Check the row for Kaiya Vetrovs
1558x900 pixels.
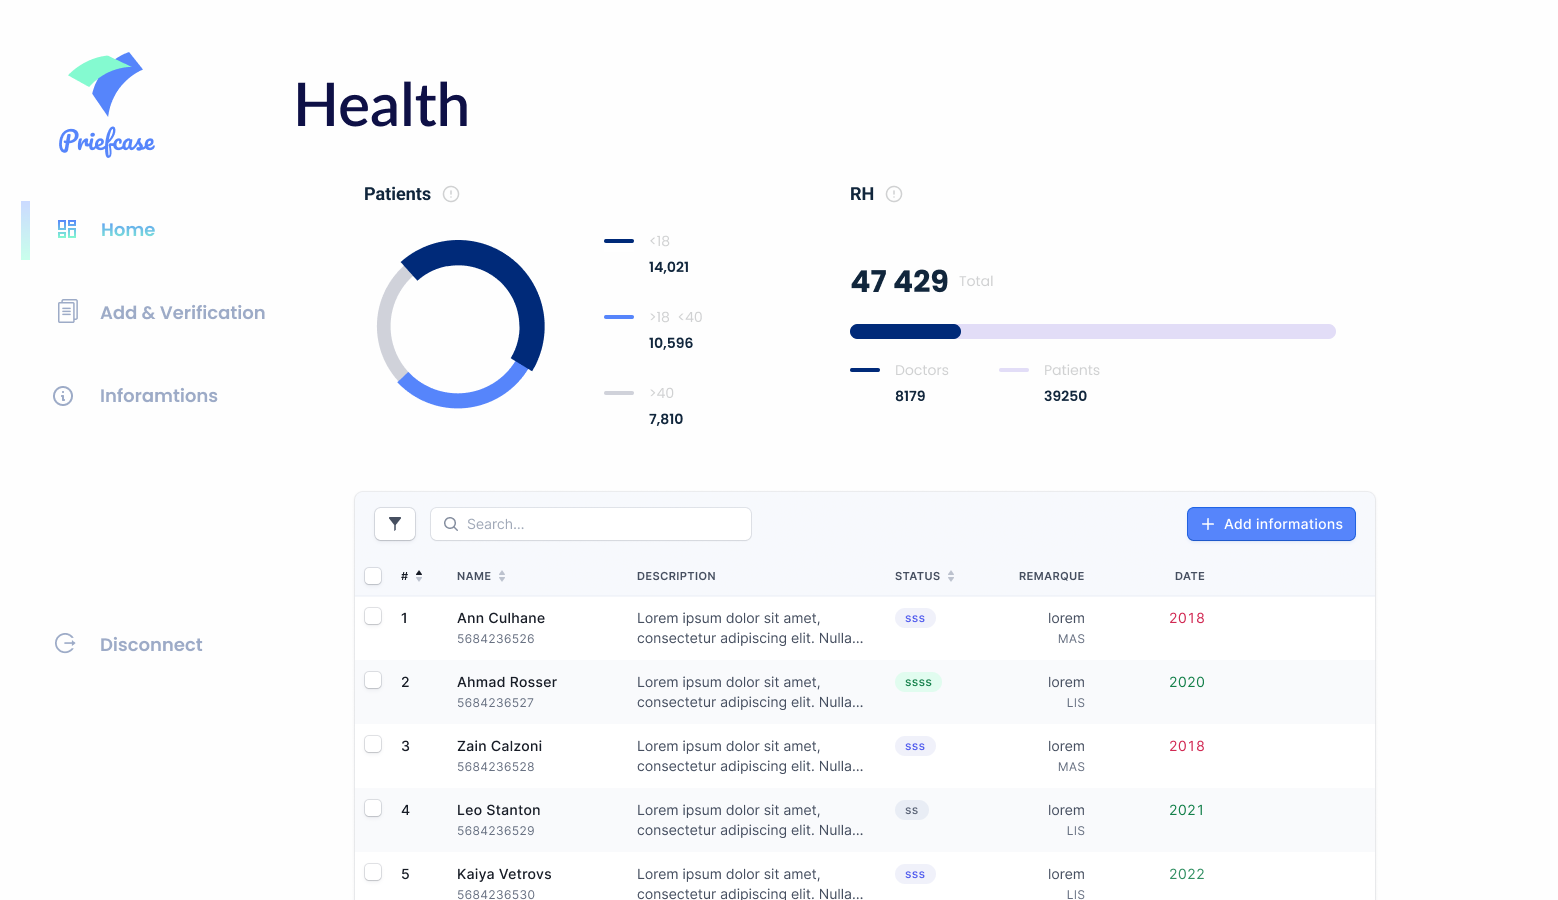point(373,872)
